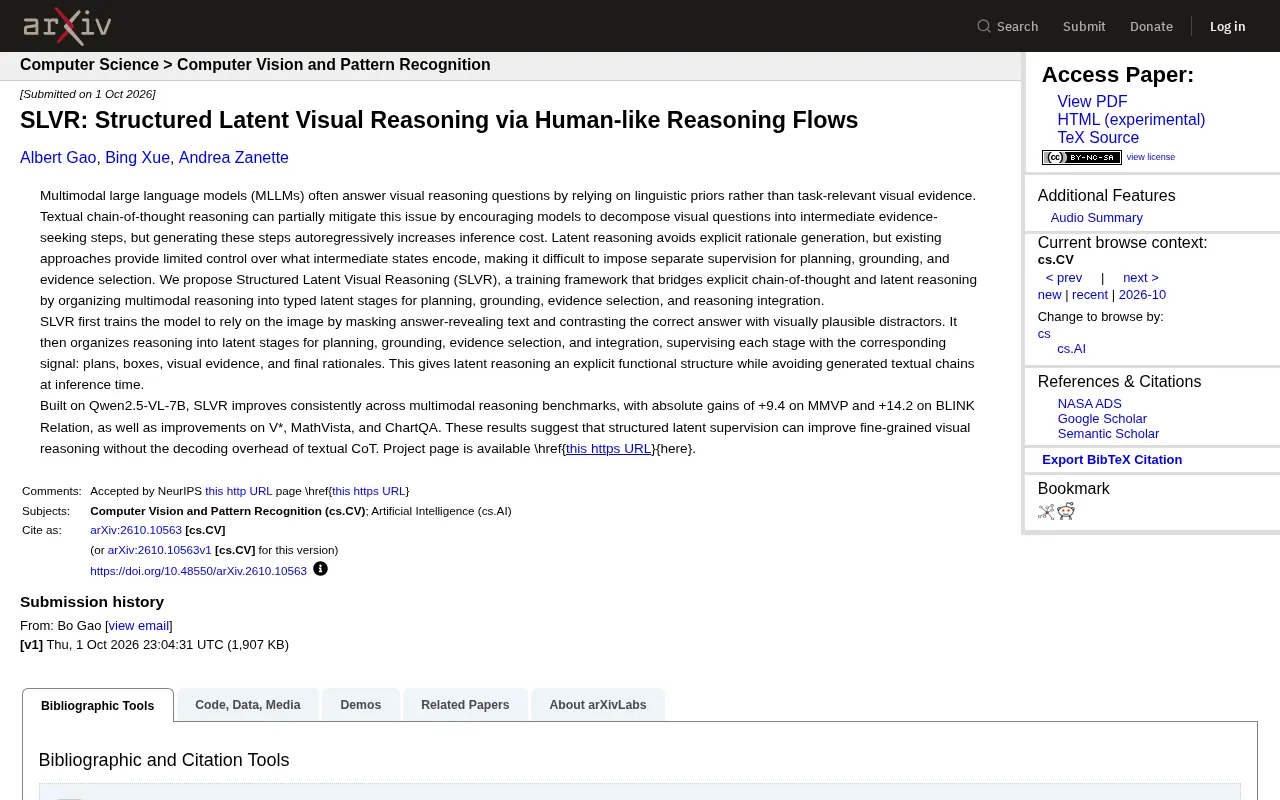Screen dimensions: 1280x800
Task: Open the HTML (experimental) link
Action: [x=1131, y=120]
